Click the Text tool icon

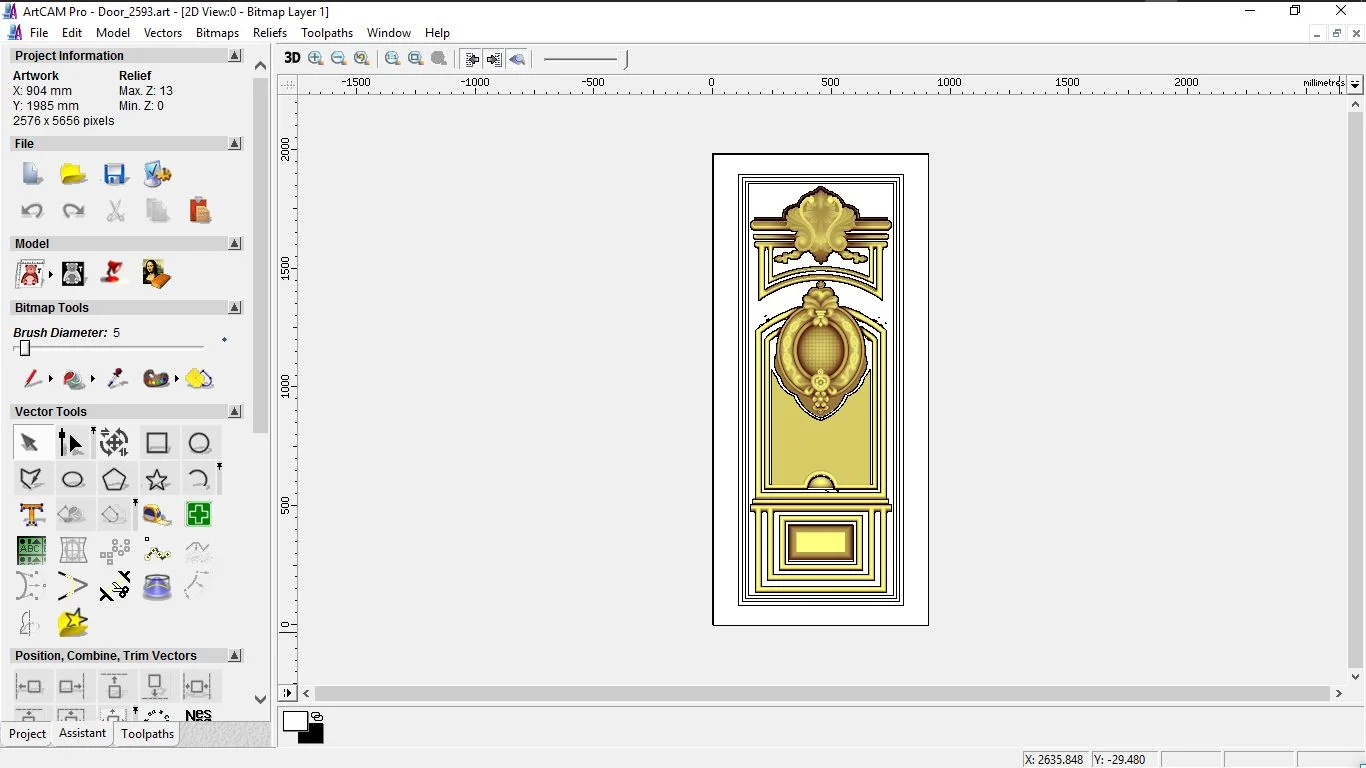[x=31, y=515]
